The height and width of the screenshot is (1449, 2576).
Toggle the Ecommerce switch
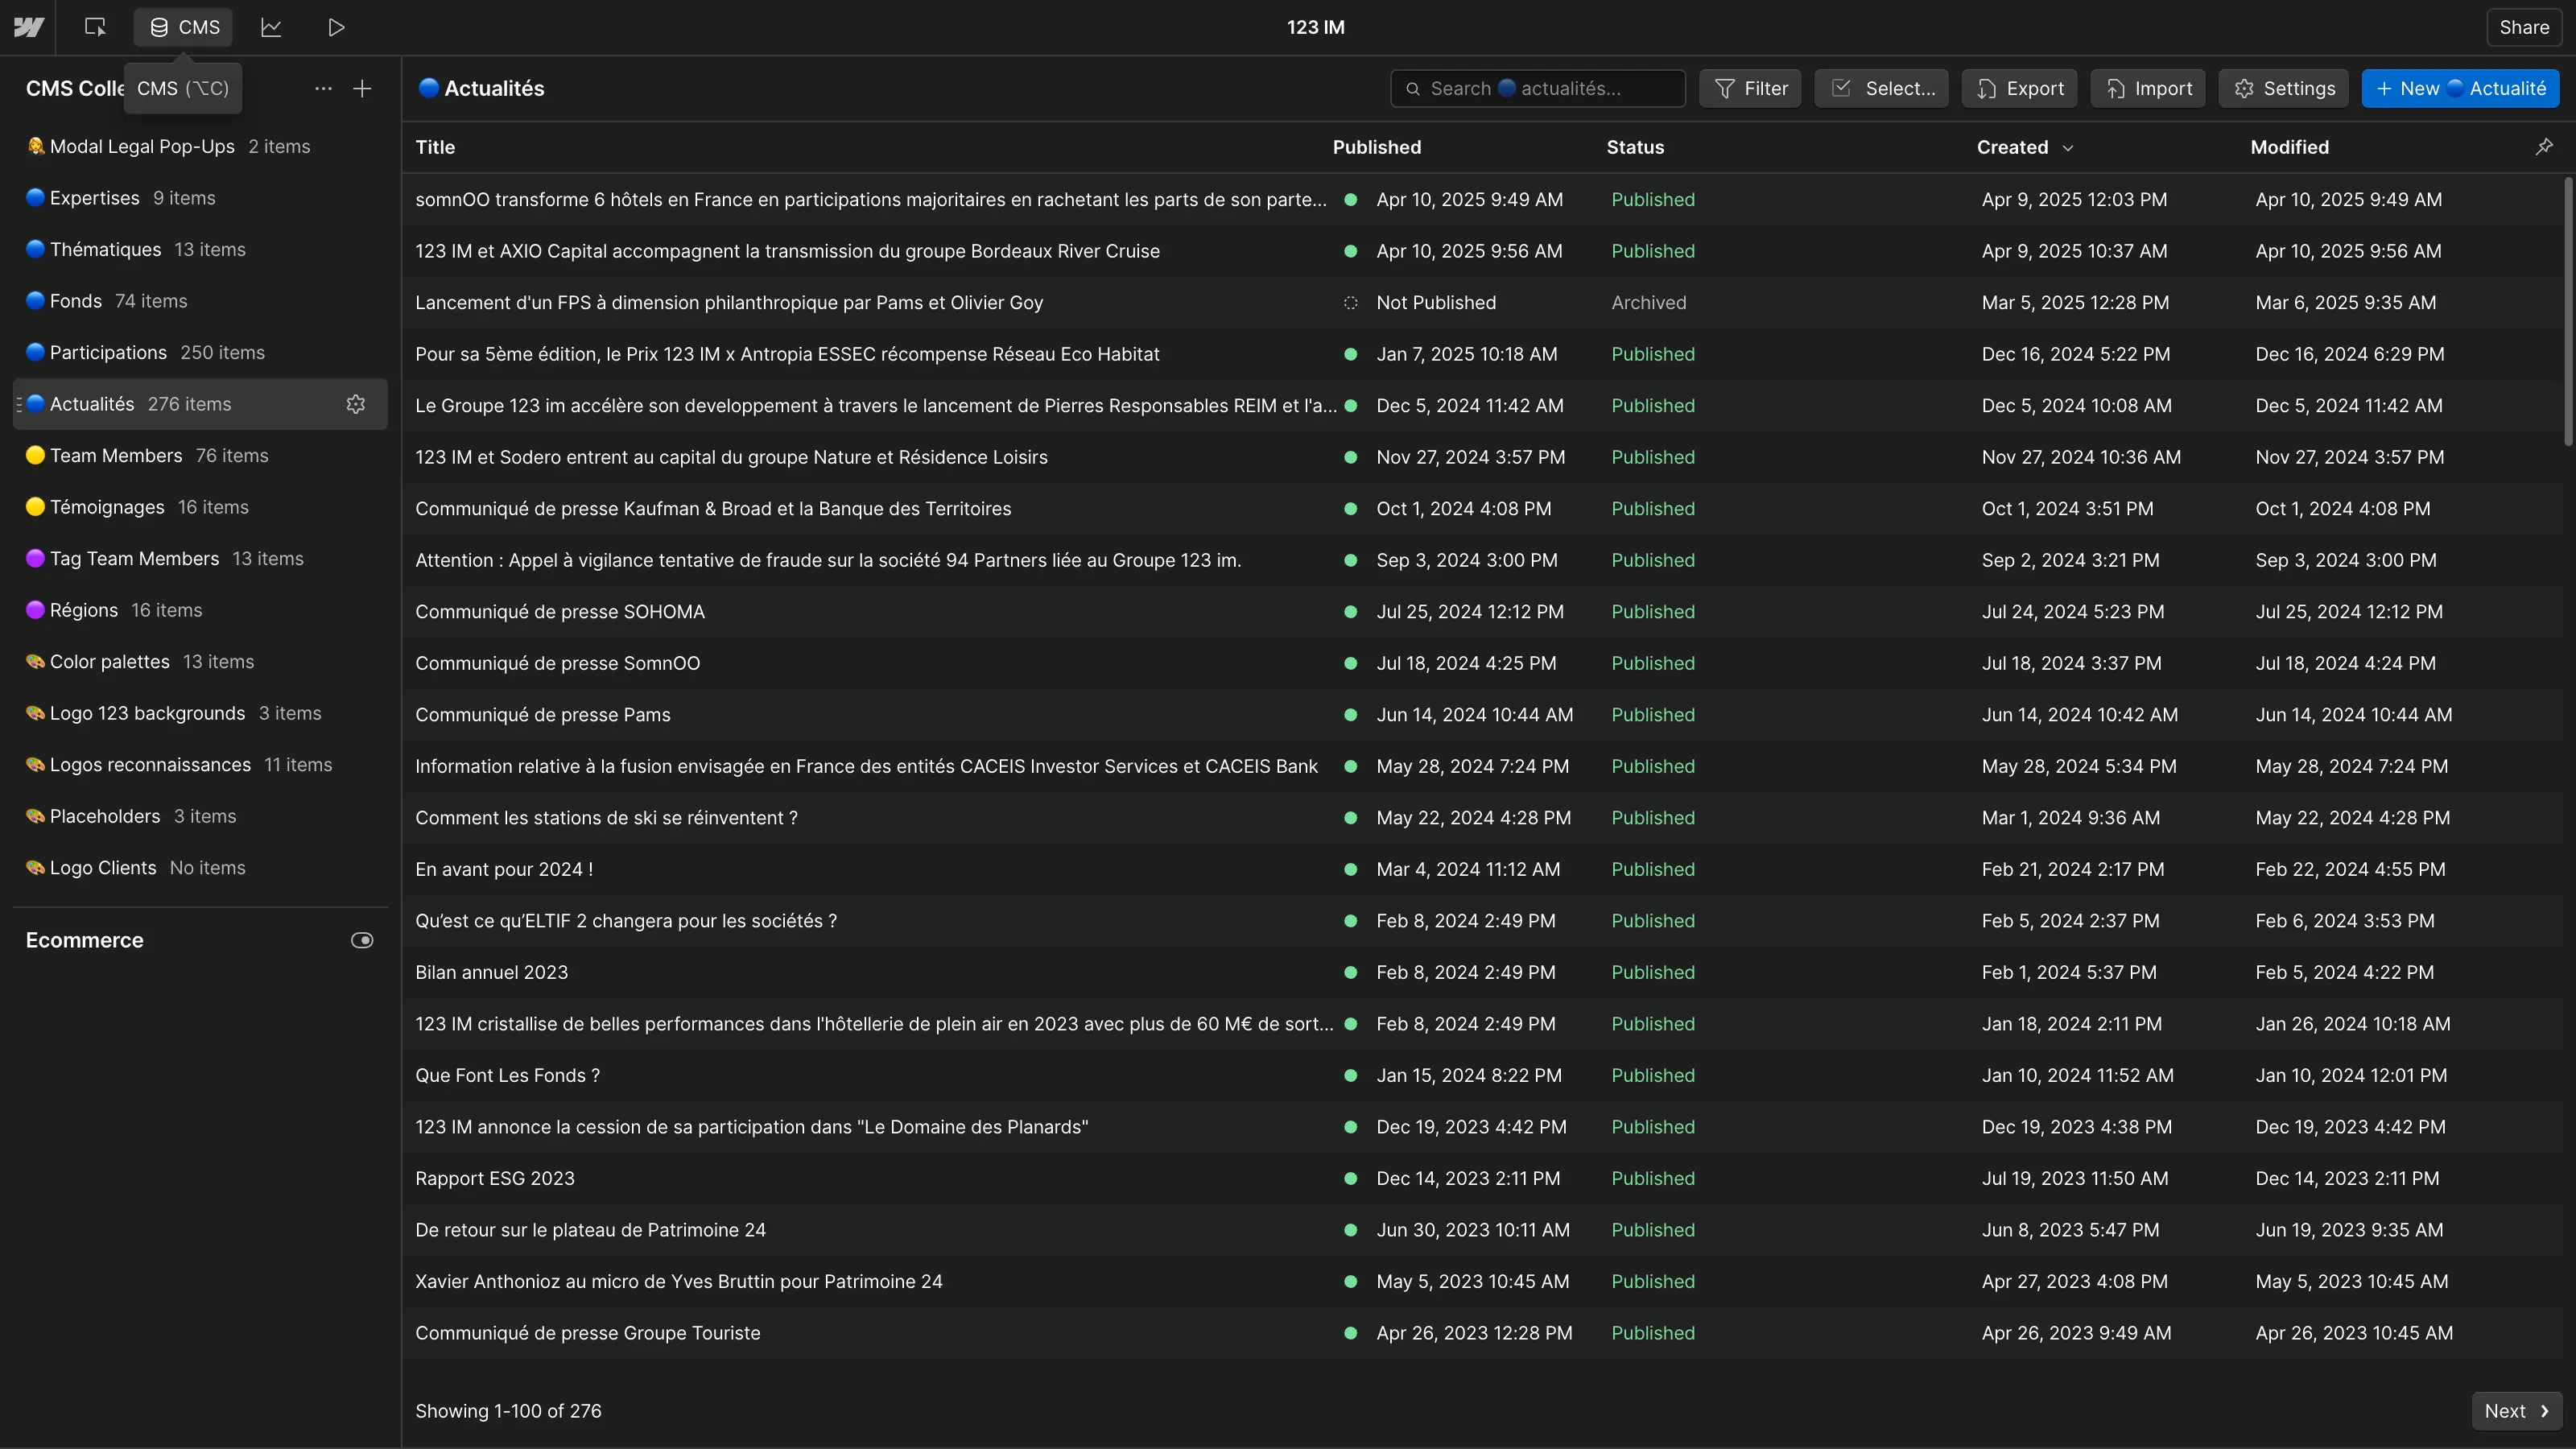pyautogui.click(x=362, y=940)
